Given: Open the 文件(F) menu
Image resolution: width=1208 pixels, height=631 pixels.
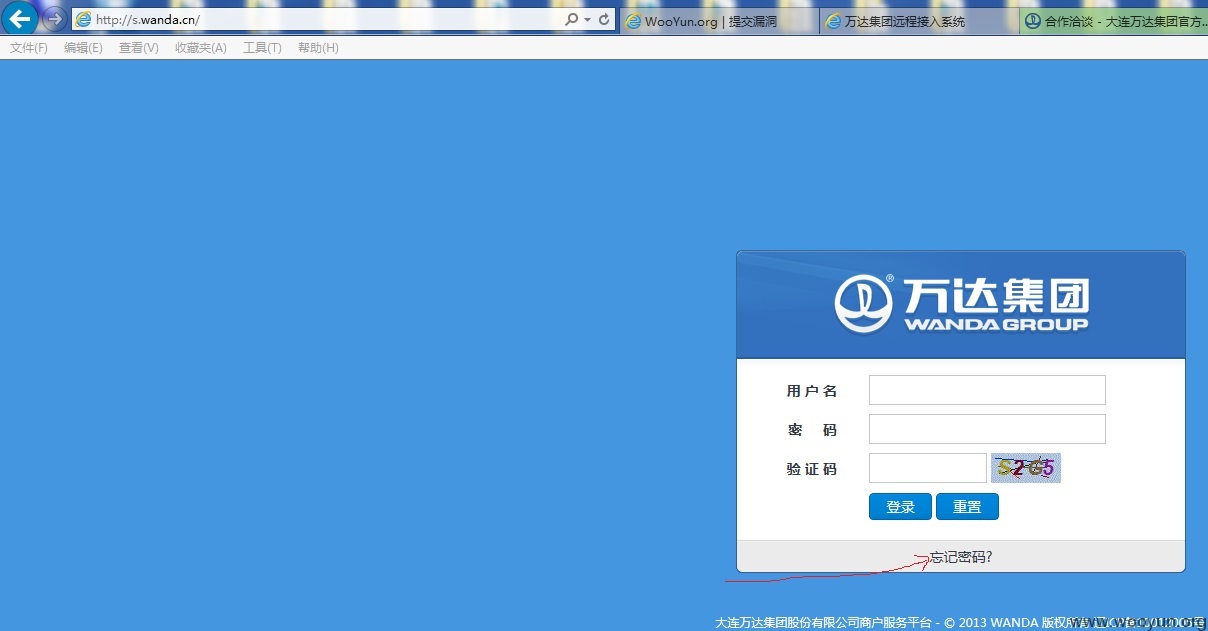Looking at the screenshot, I should [x=29, y=48].
